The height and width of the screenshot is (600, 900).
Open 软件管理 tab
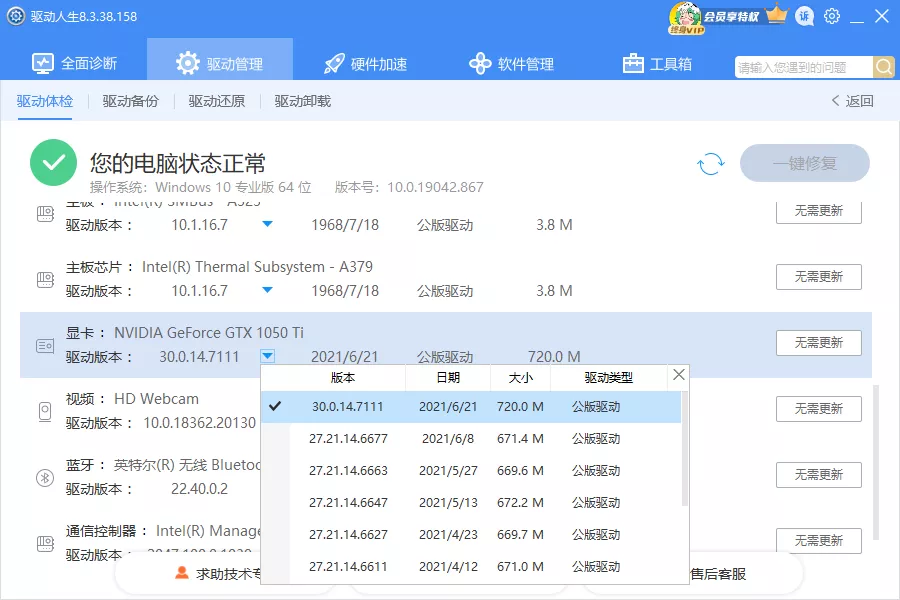click(x=511, y=63)
